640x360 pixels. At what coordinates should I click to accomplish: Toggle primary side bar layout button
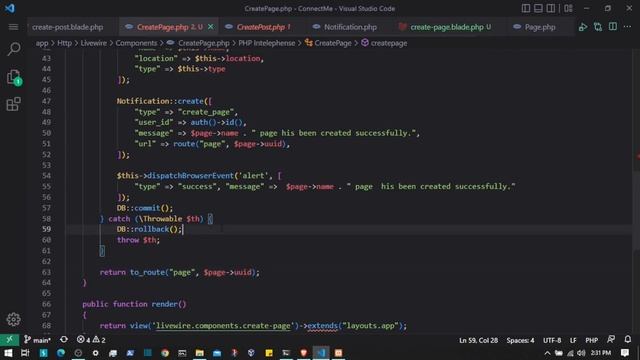pos(526,8)
